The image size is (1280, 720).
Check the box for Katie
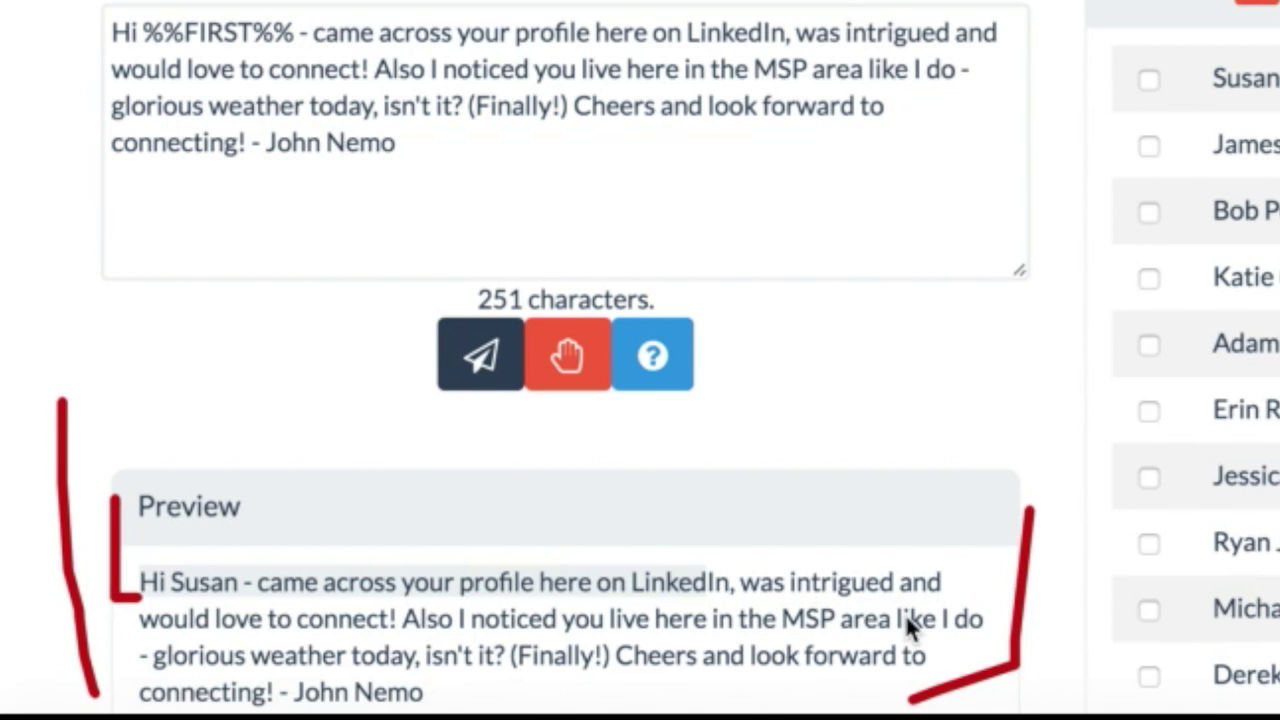(1149, 278)
